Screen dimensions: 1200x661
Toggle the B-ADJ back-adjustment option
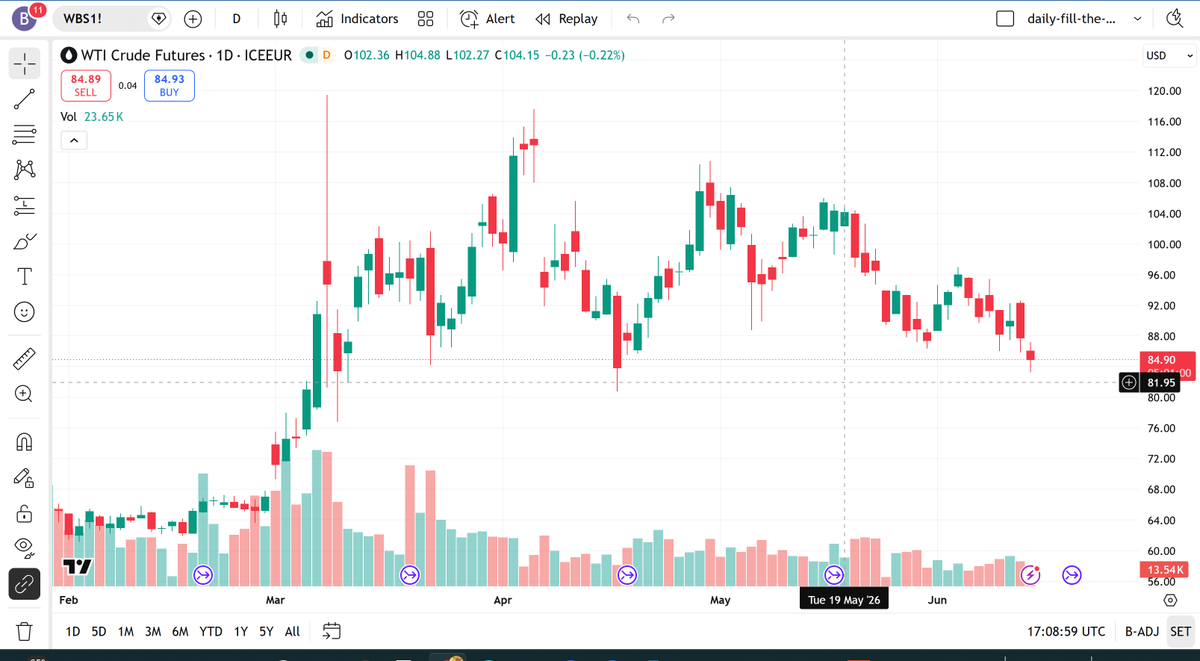click(x=1142, y=631)
